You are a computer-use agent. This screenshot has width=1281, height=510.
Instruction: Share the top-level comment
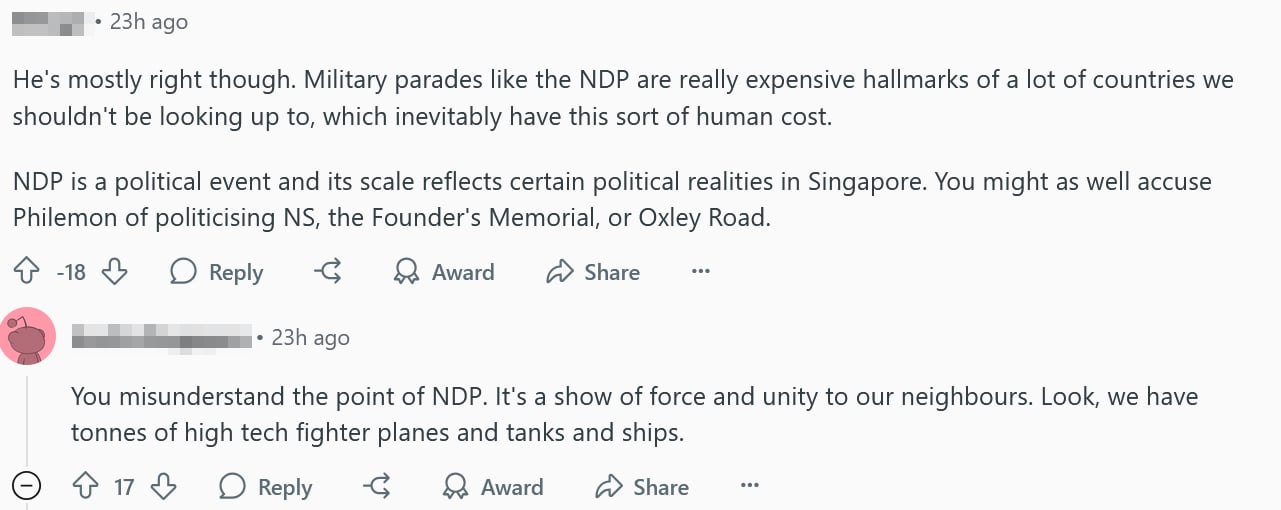(x=593, y=272)
